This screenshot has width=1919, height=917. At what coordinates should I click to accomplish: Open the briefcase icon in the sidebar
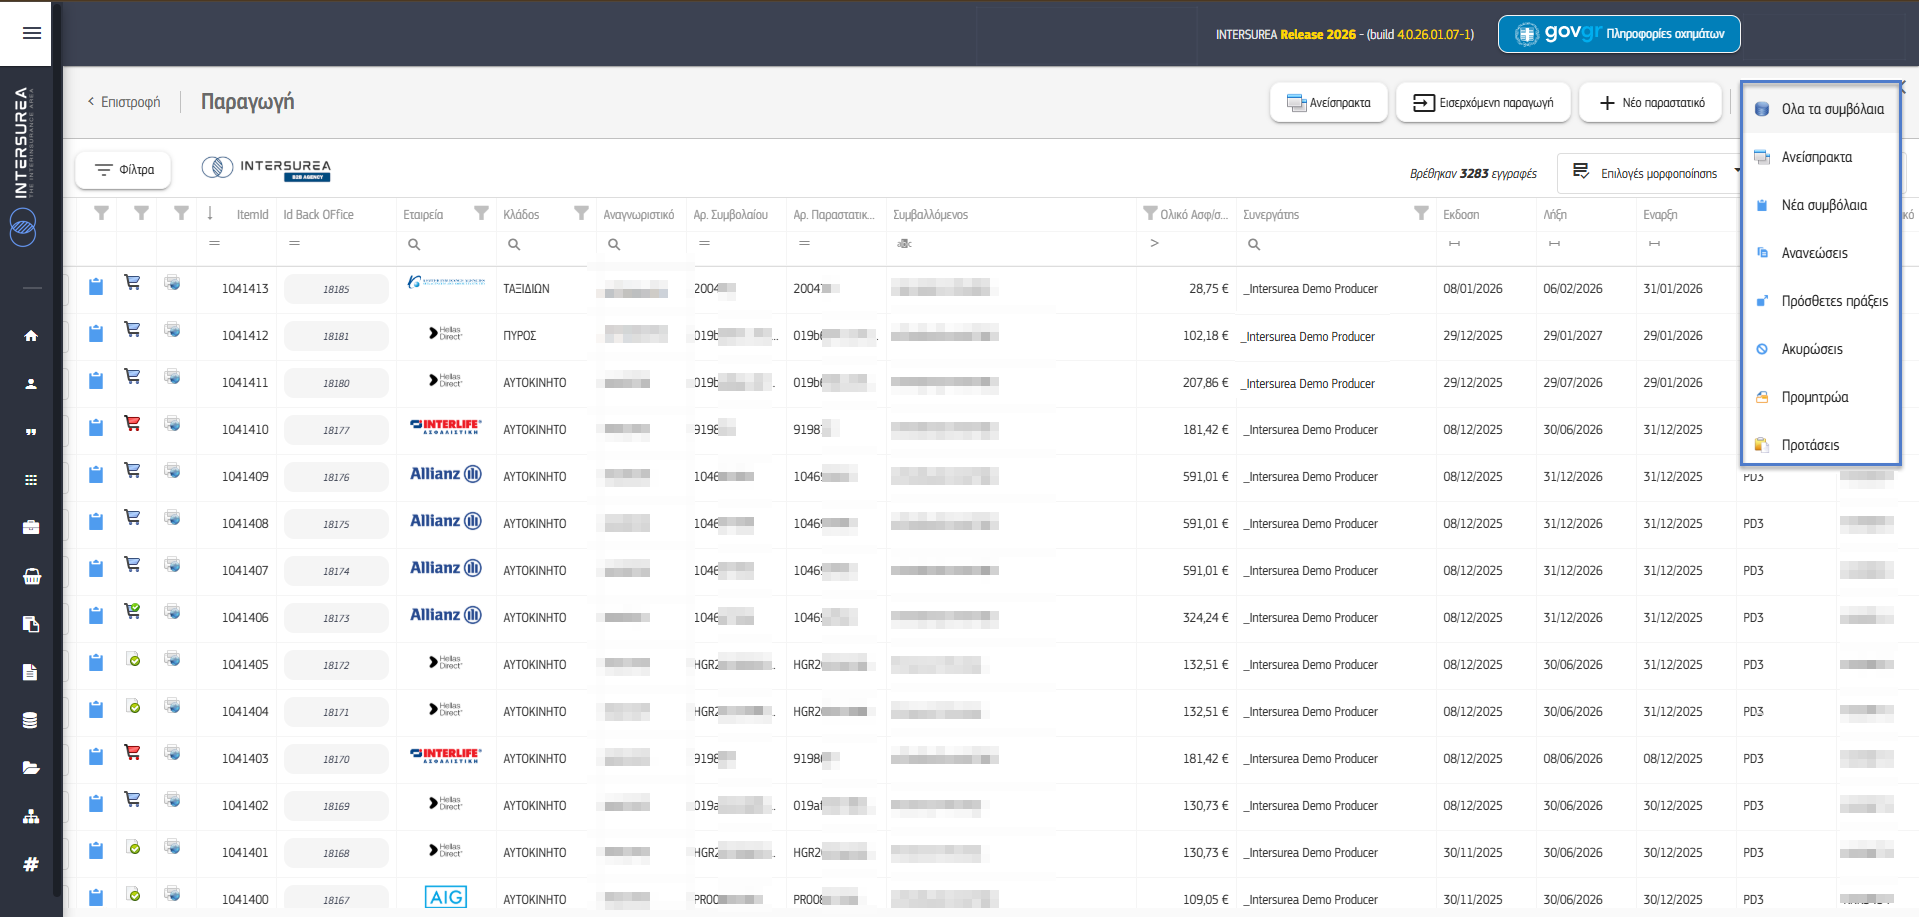(31, 527)
